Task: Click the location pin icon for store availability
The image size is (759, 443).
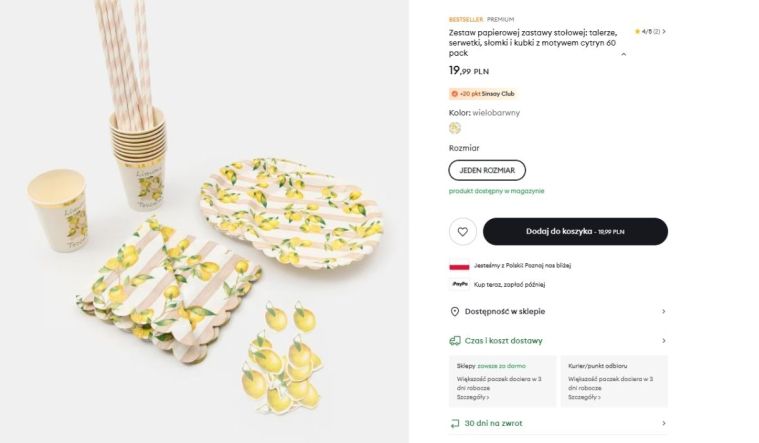Action: point(455,311)
